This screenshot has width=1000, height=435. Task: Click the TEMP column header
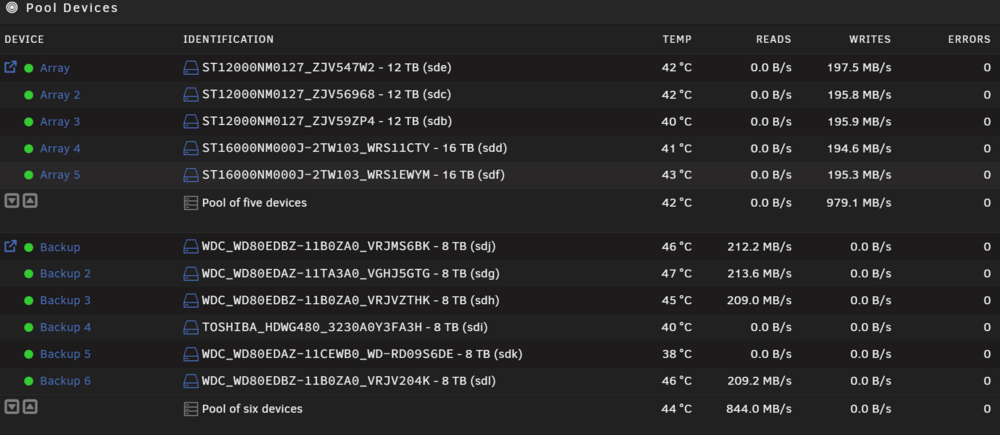pyautogui.click(x=677, y=40)
